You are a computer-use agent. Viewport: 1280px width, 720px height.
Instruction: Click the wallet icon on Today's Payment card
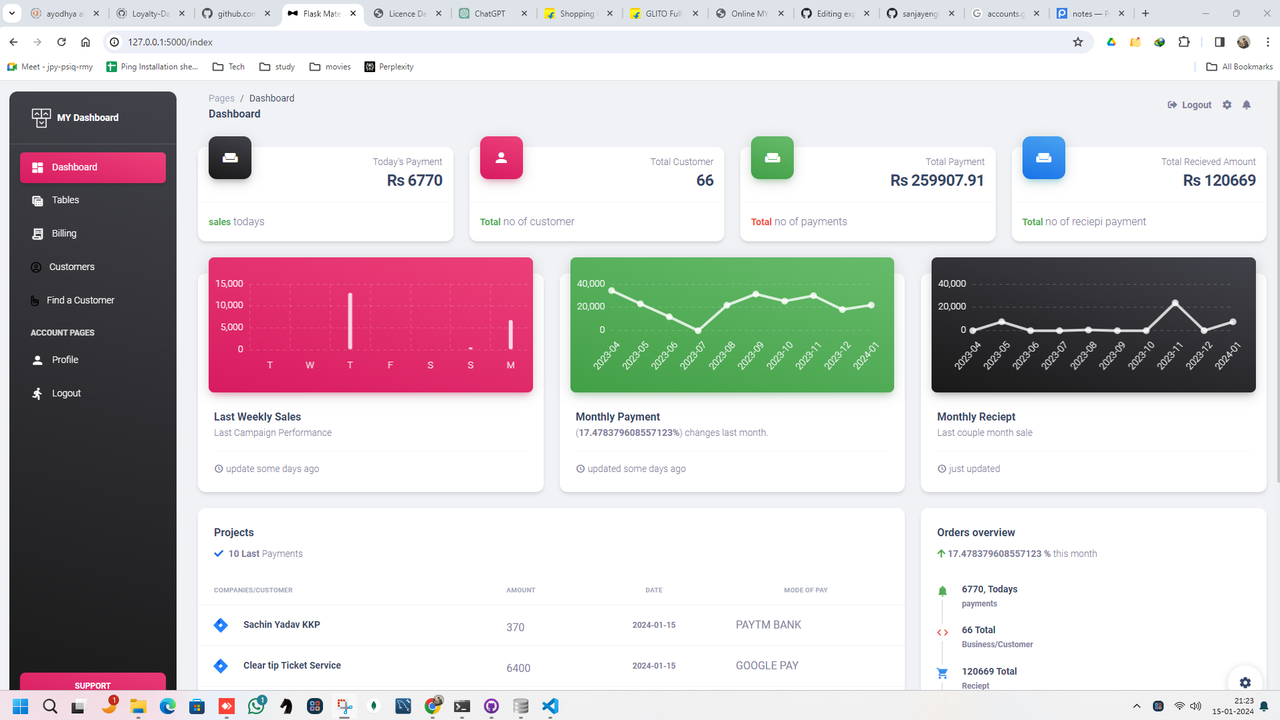pyautogui.click(x=229, y=157)
